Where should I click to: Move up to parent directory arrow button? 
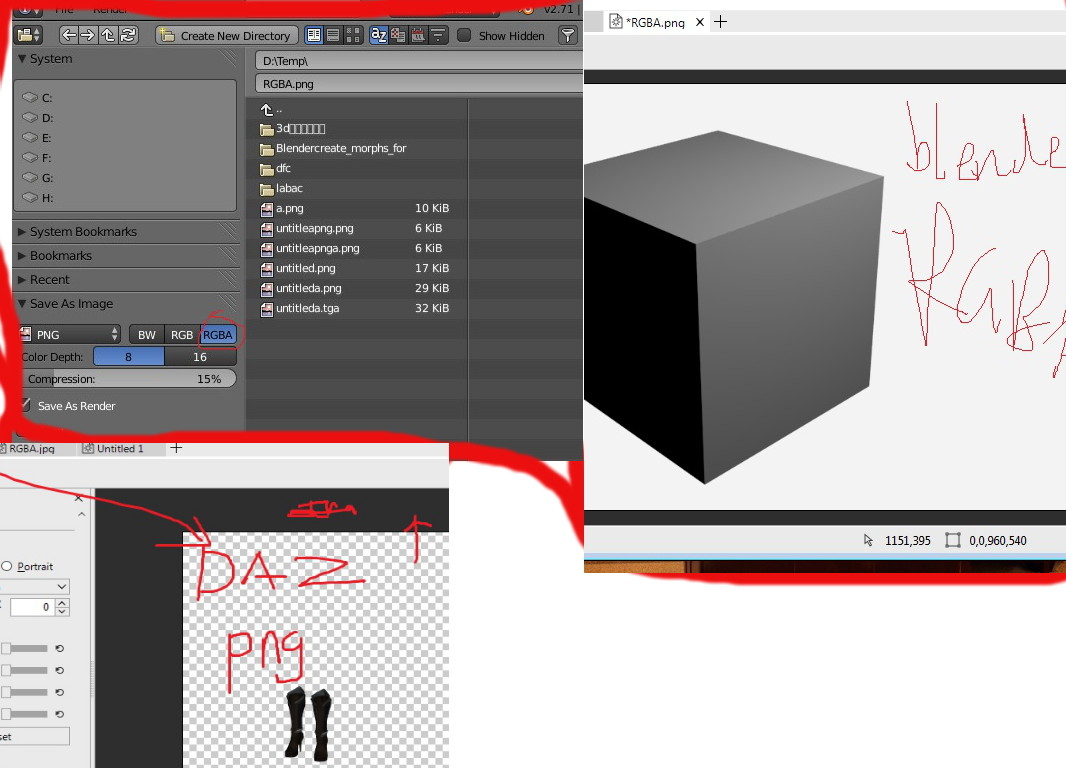(107, 35)
